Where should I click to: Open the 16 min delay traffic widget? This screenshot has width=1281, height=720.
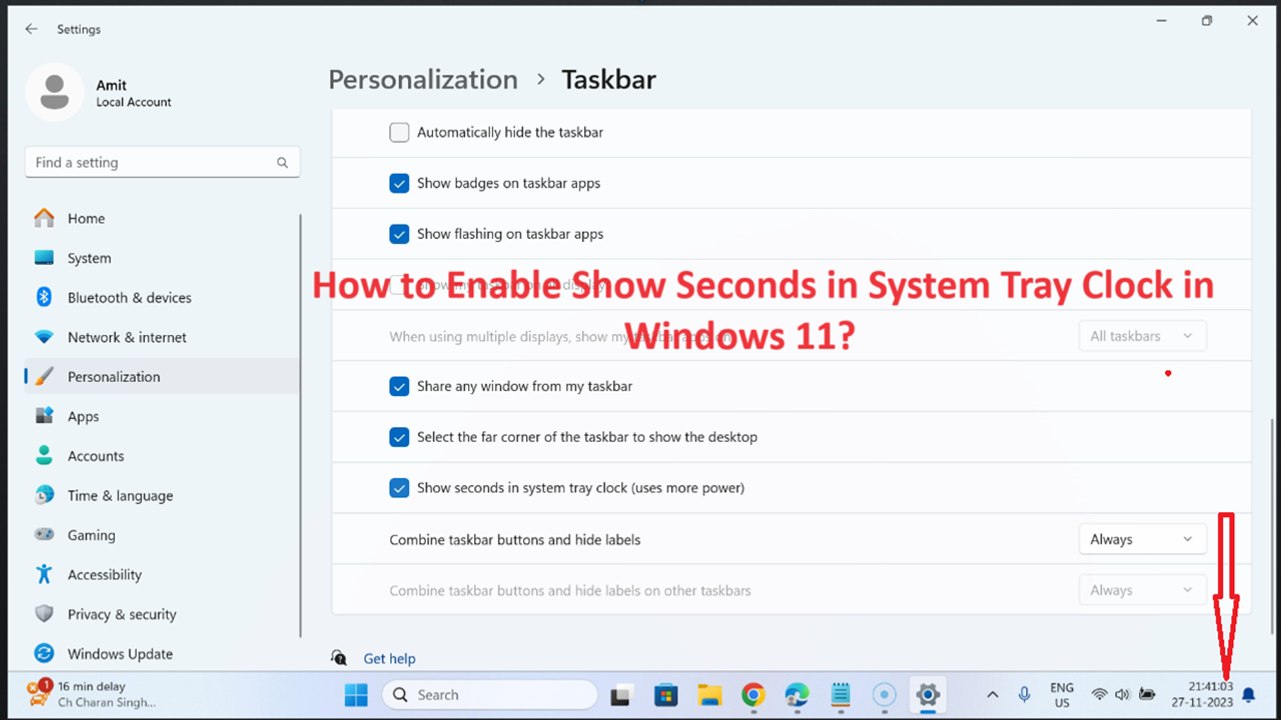[93, 694]
